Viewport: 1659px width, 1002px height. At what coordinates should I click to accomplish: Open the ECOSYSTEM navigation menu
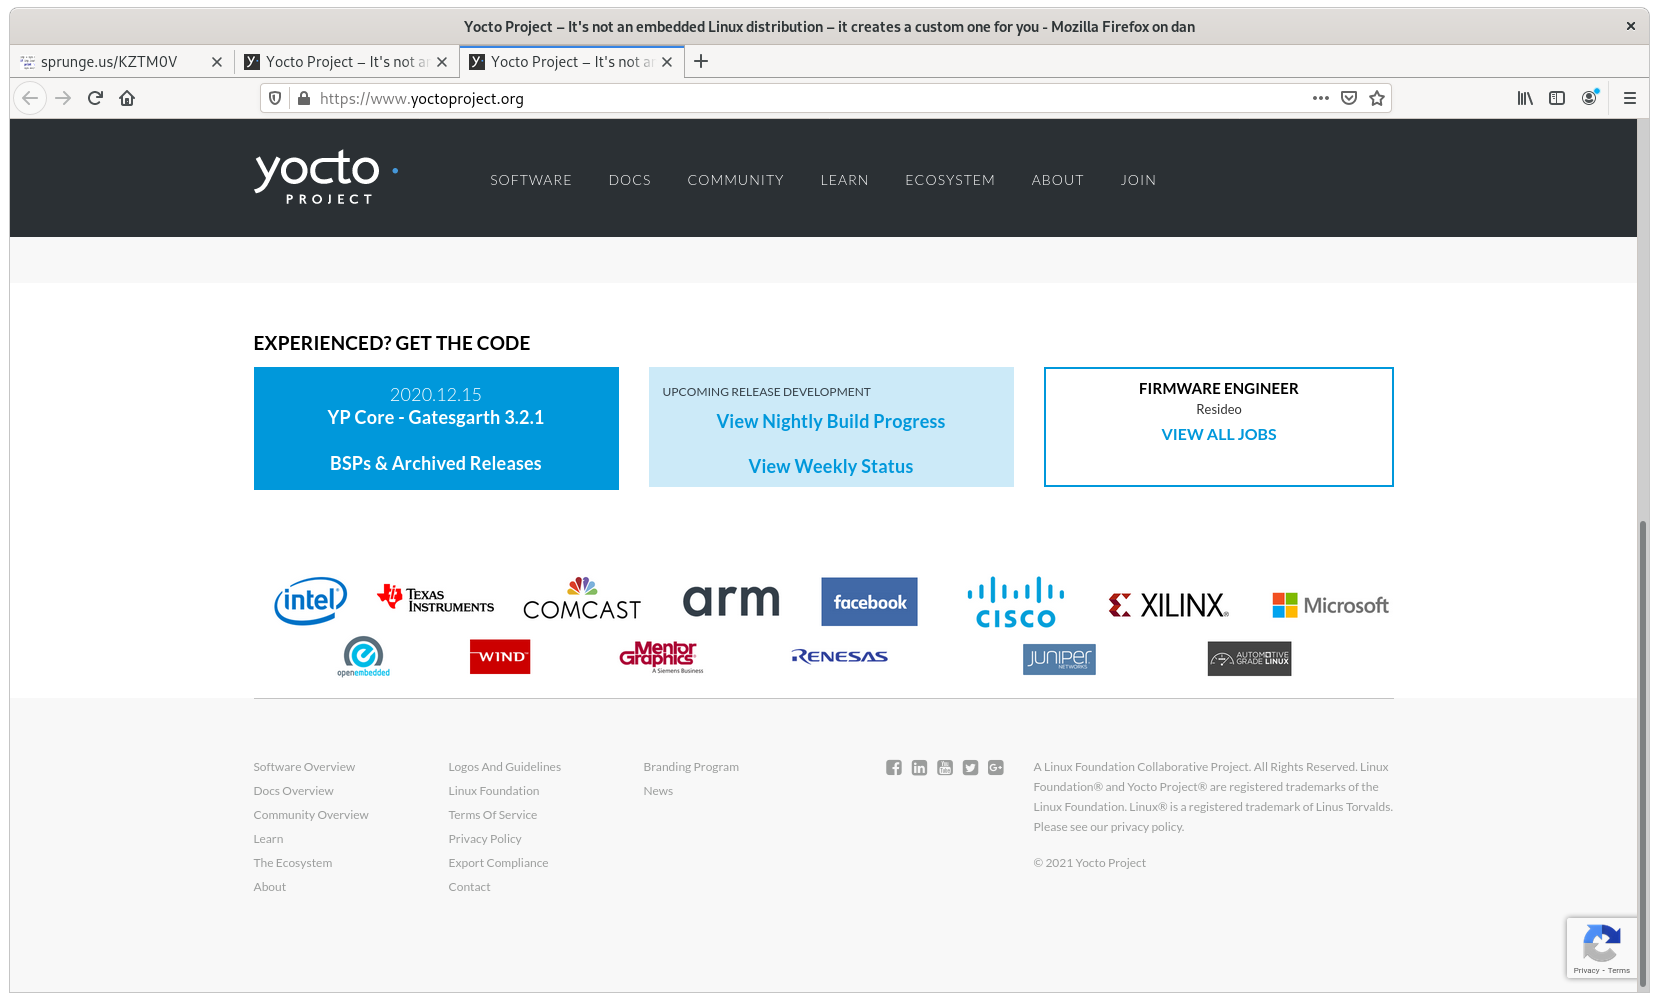pyautogui.click(x=950, y=180)
